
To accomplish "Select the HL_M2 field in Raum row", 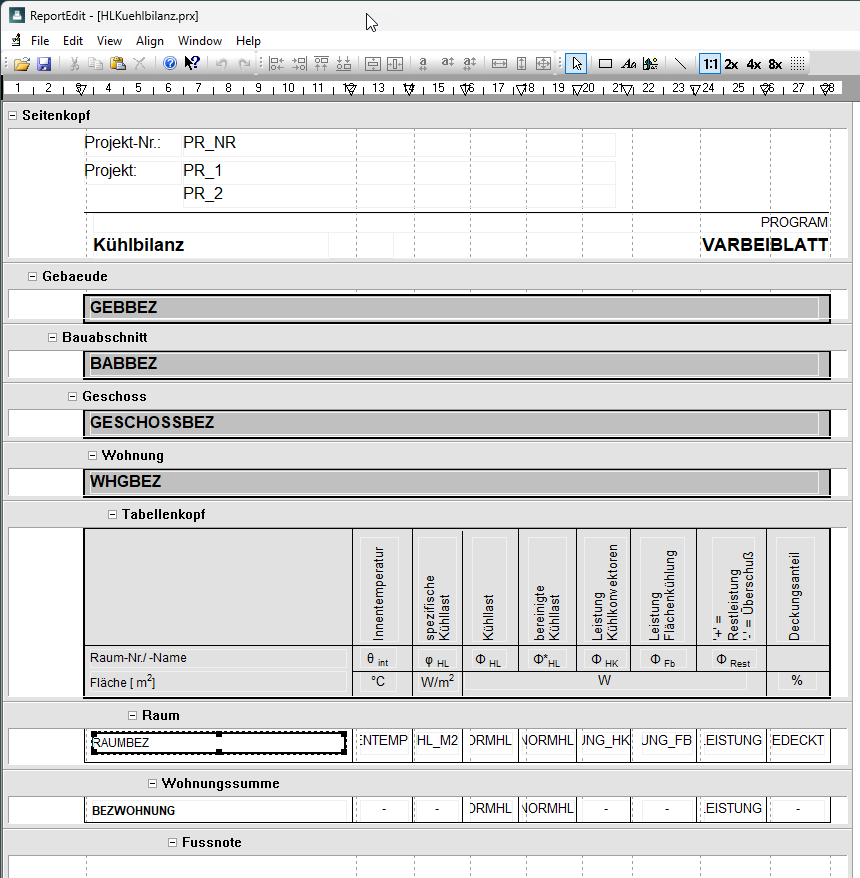I will (437, 740).
